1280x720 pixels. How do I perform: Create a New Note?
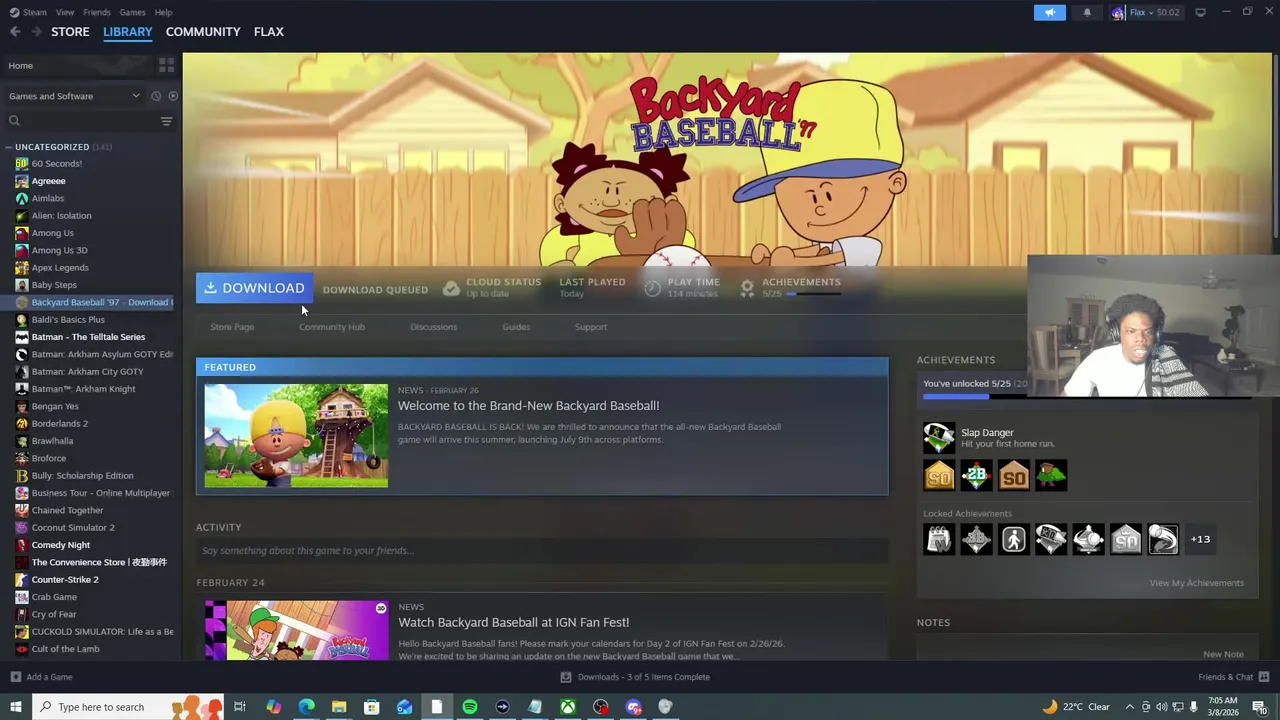tap(1223, 654)
